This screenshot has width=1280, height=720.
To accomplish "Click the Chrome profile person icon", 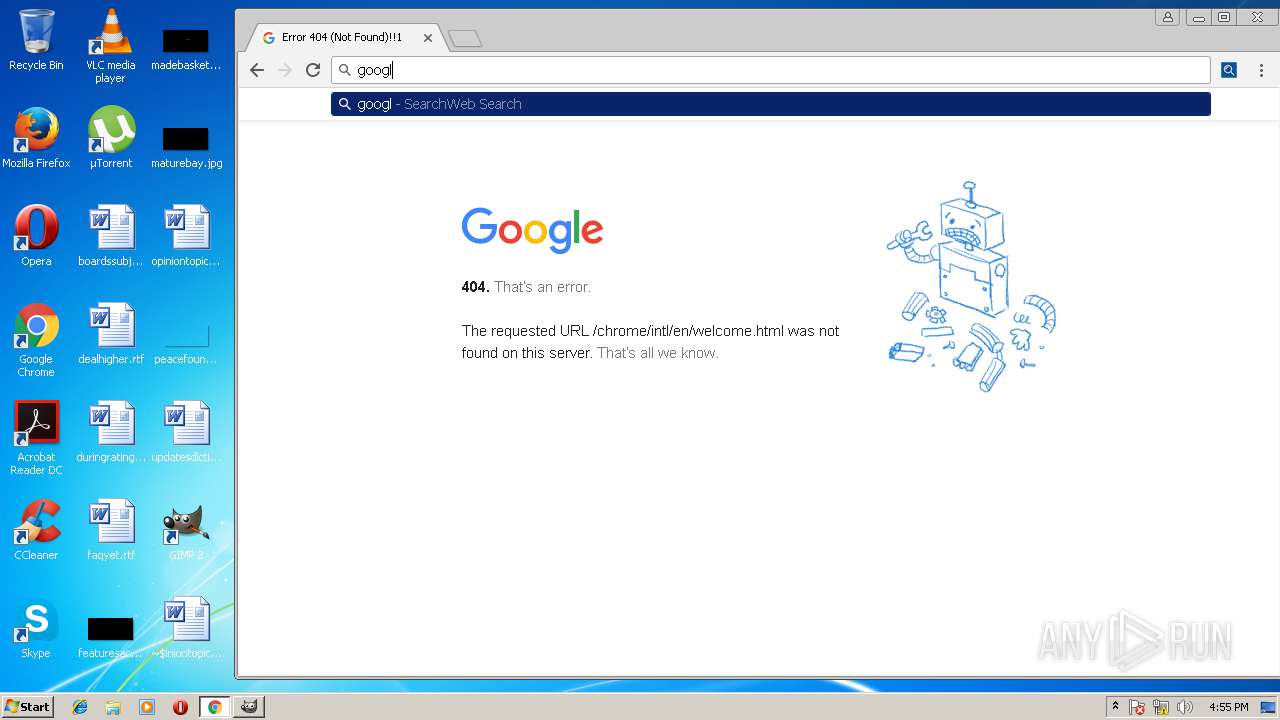I will pos(1167,17).
